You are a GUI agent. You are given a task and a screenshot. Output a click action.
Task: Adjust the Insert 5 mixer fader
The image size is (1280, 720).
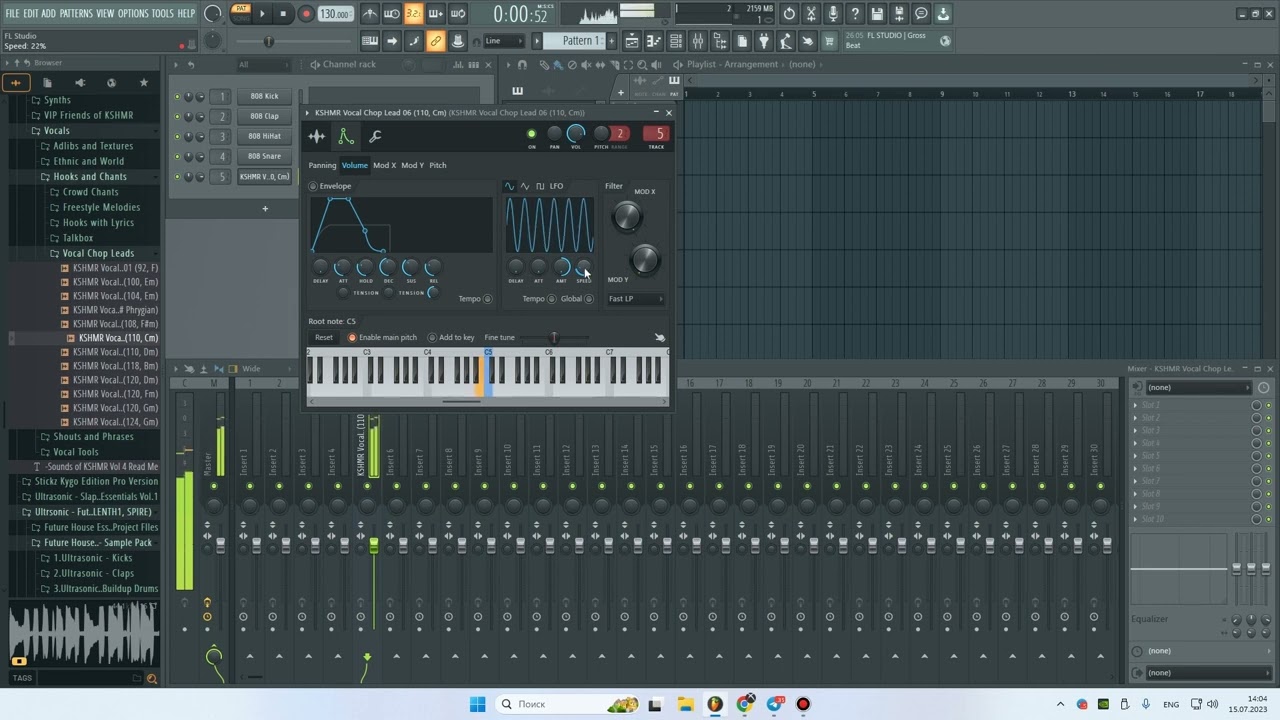pos(374,545)
